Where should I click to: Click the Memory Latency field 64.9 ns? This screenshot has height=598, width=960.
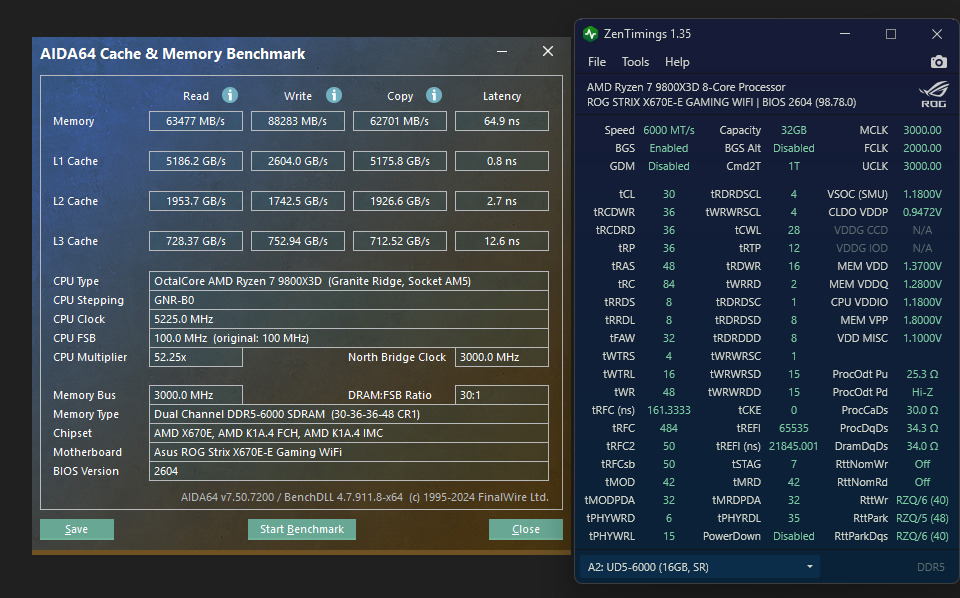(x=501, y=121)
